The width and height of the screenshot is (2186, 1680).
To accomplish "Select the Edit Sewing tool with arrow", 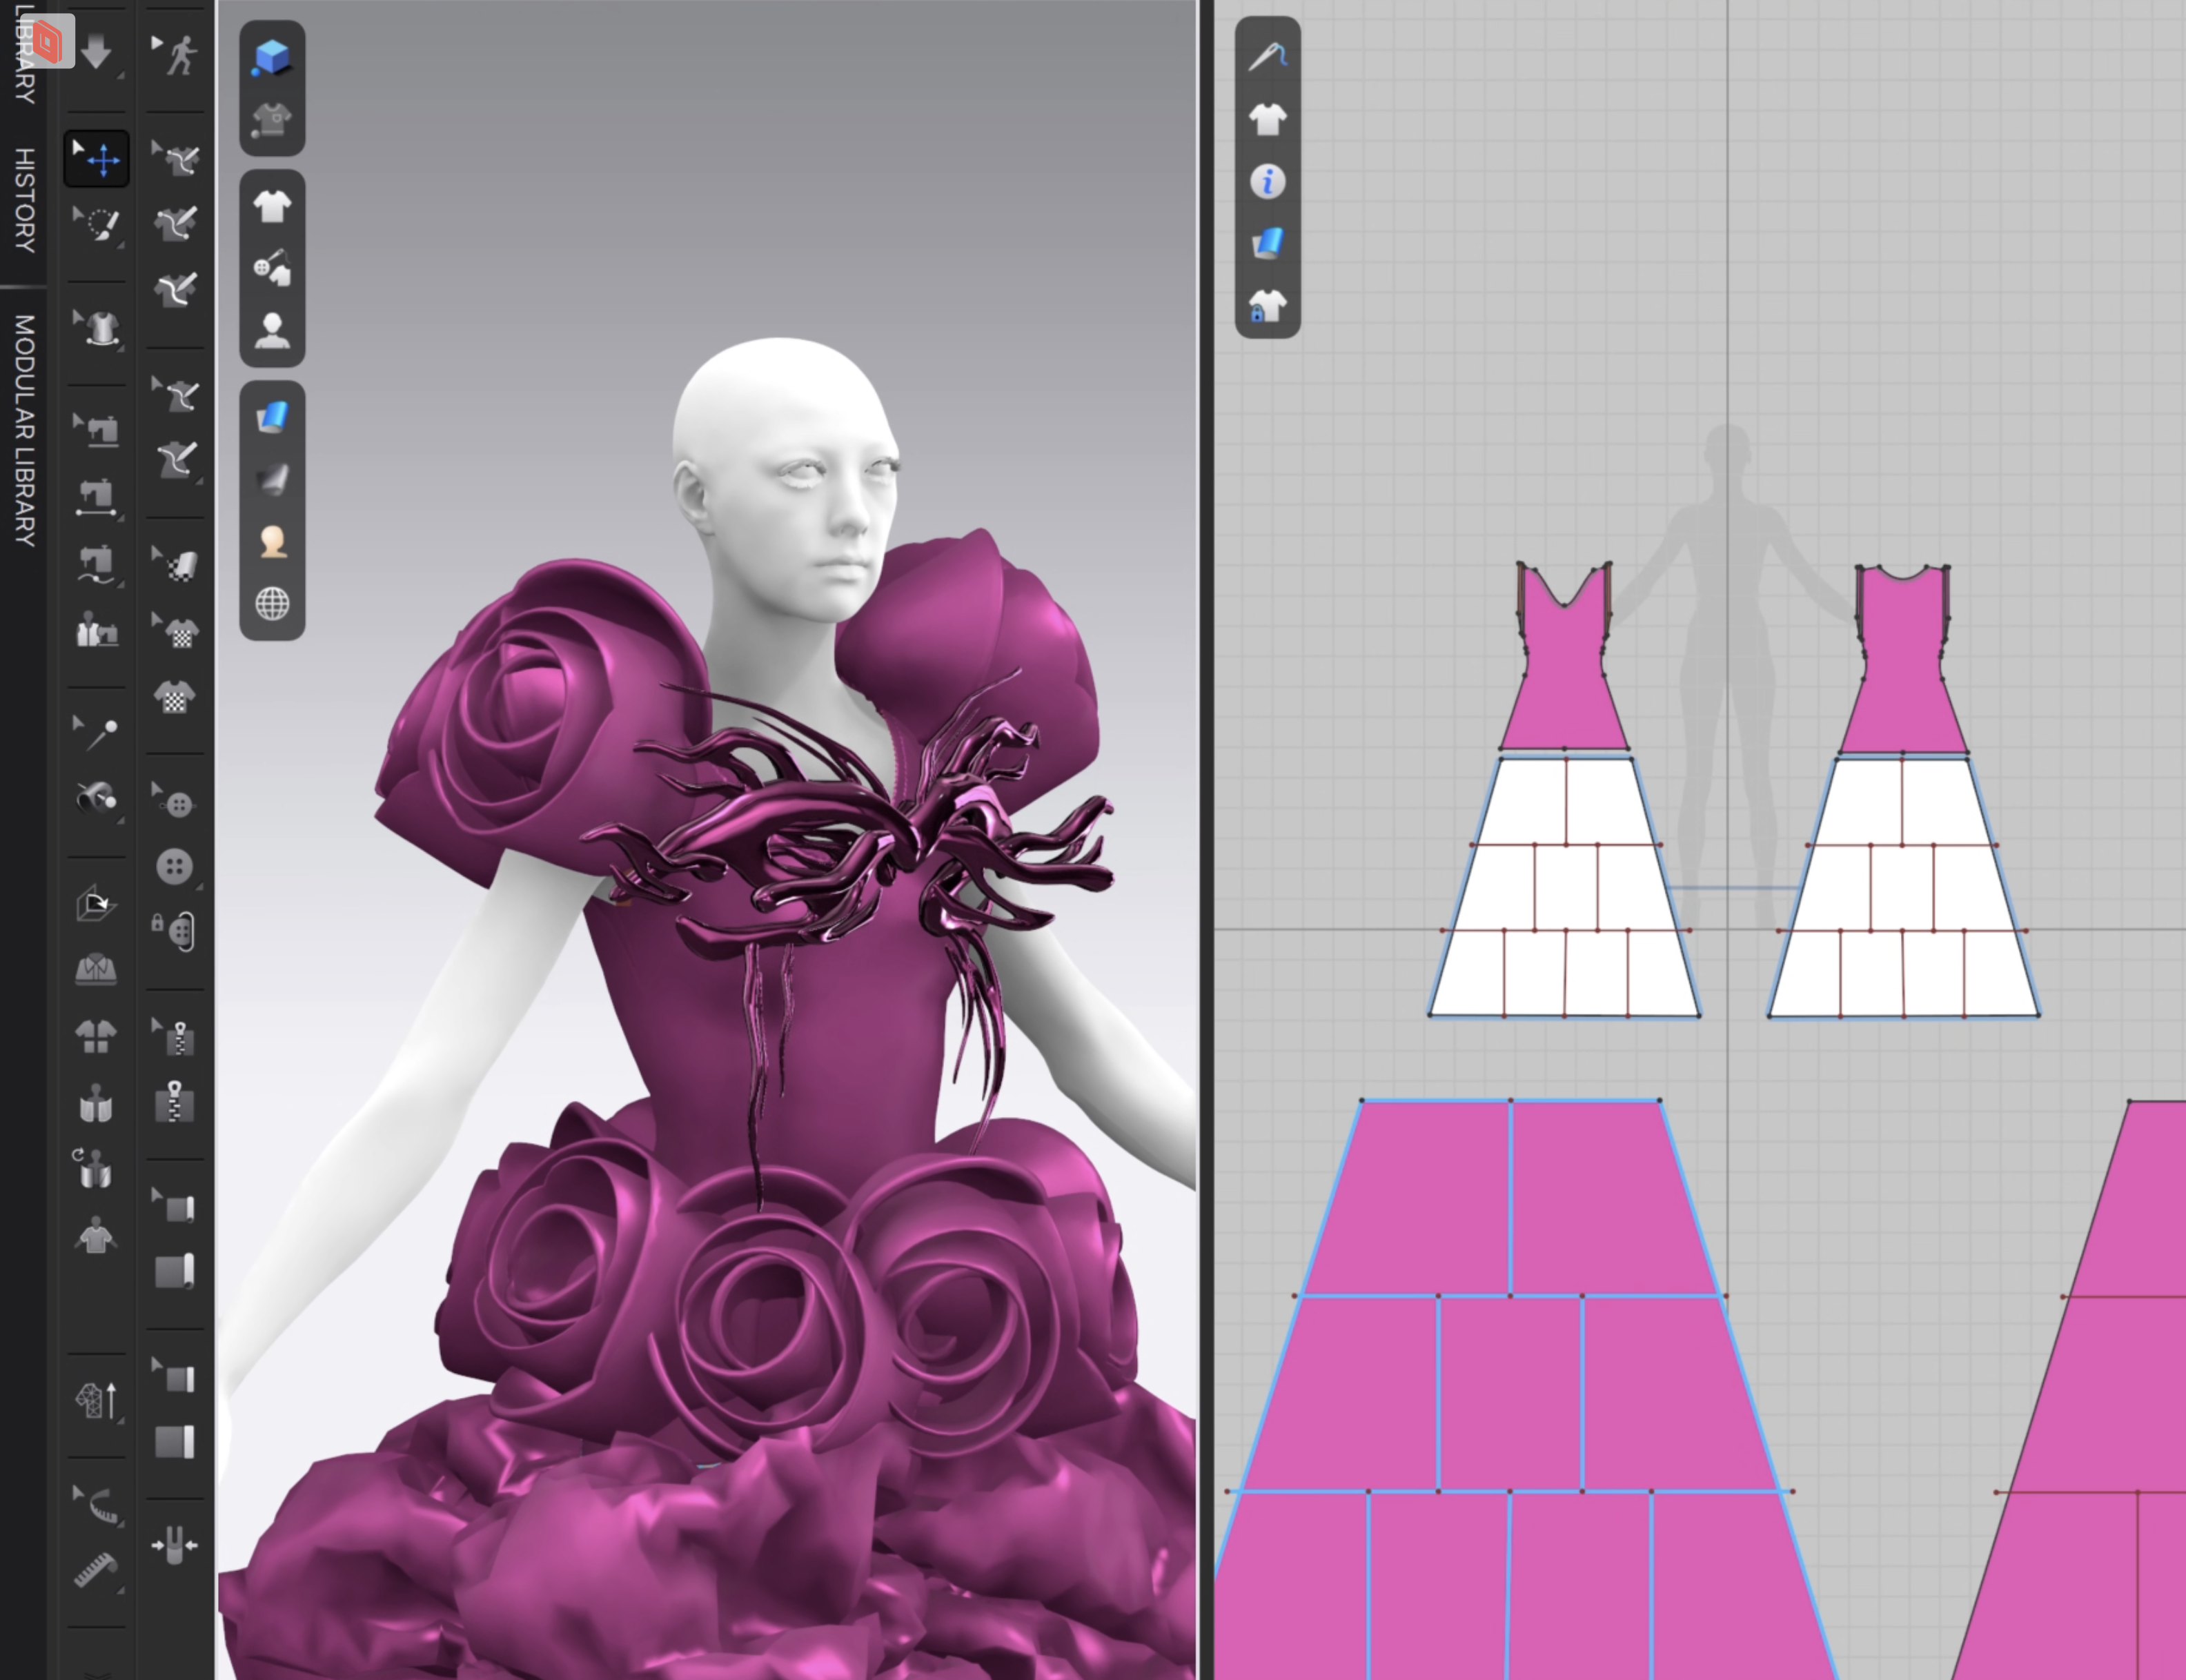I will [96, 430].
